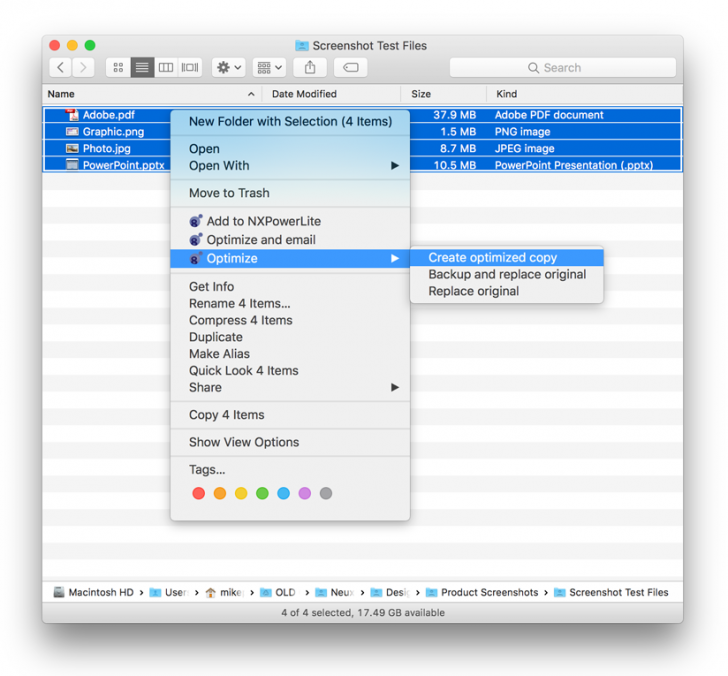This screenshot has width=728, height=676.
Task: Choose Show View Options
Action: pos(290,442)
